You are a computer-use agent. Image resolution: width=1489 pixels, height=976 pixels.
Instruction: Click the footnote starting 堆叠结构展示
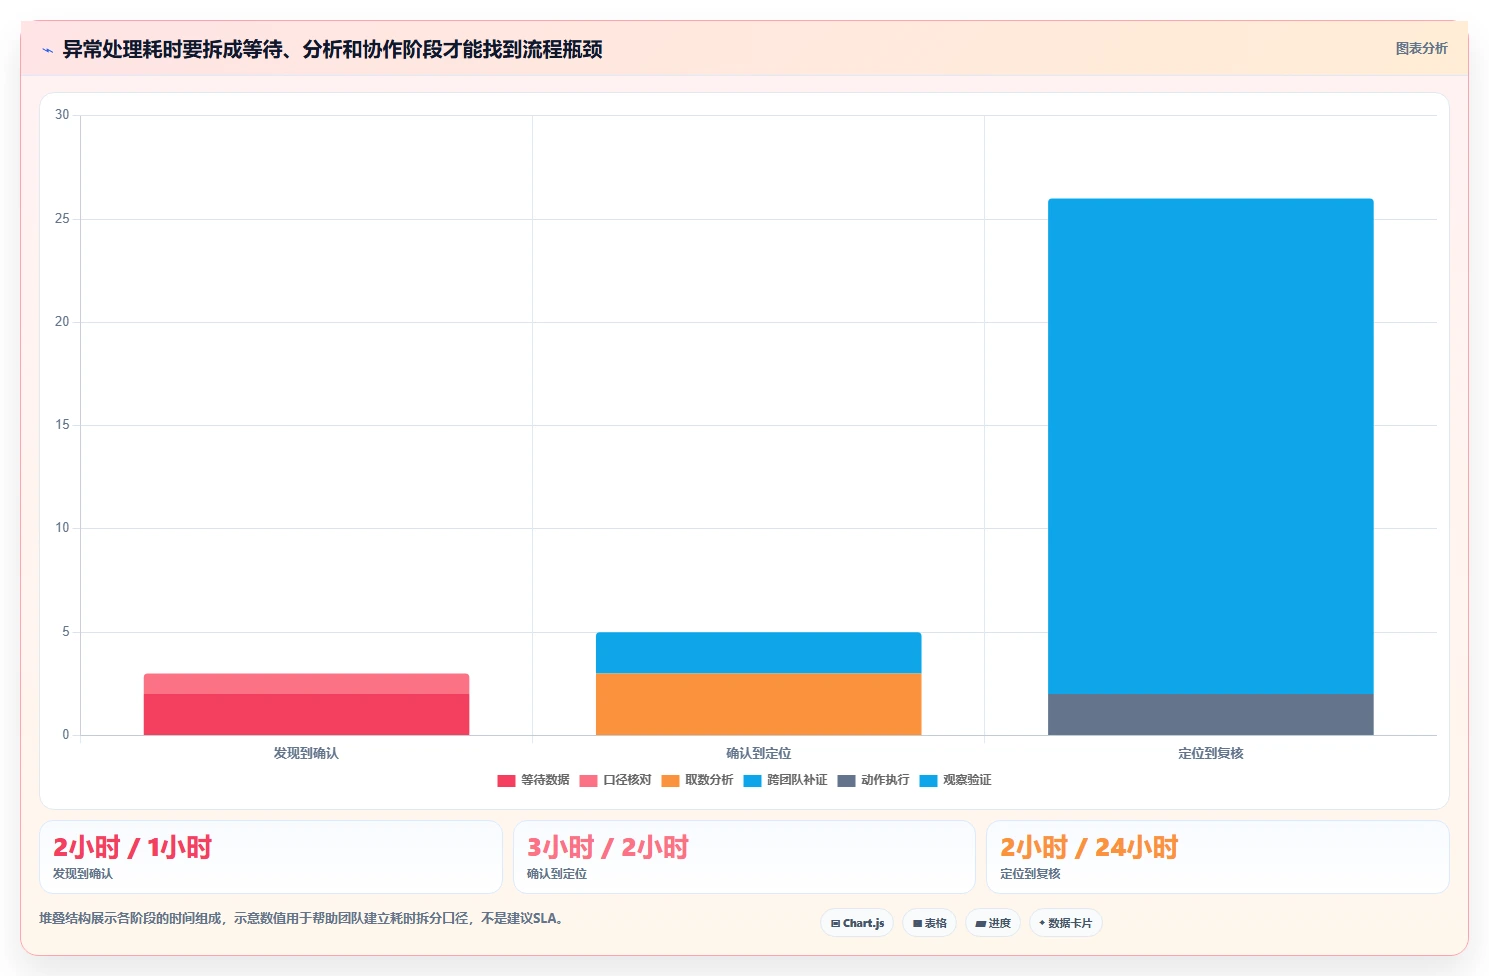(x=301, y=918)
